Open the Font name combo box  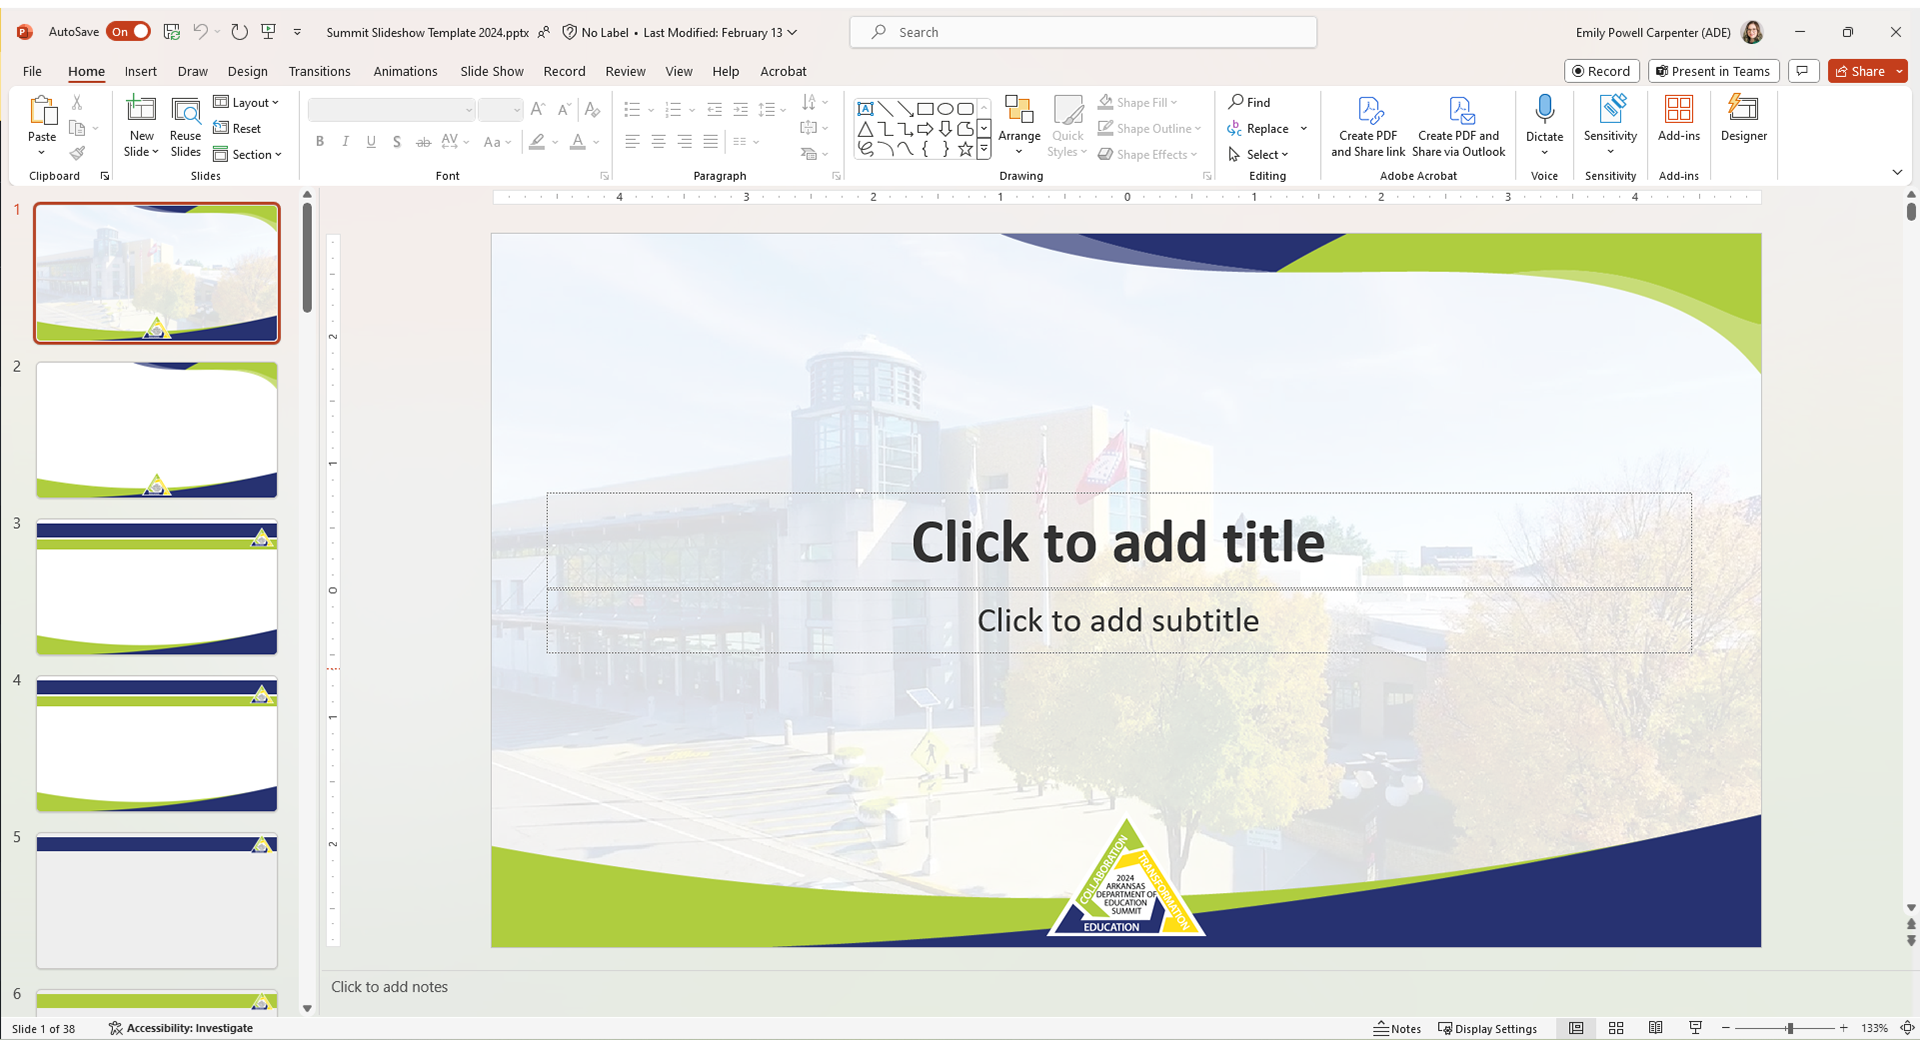tap(391, 109)
